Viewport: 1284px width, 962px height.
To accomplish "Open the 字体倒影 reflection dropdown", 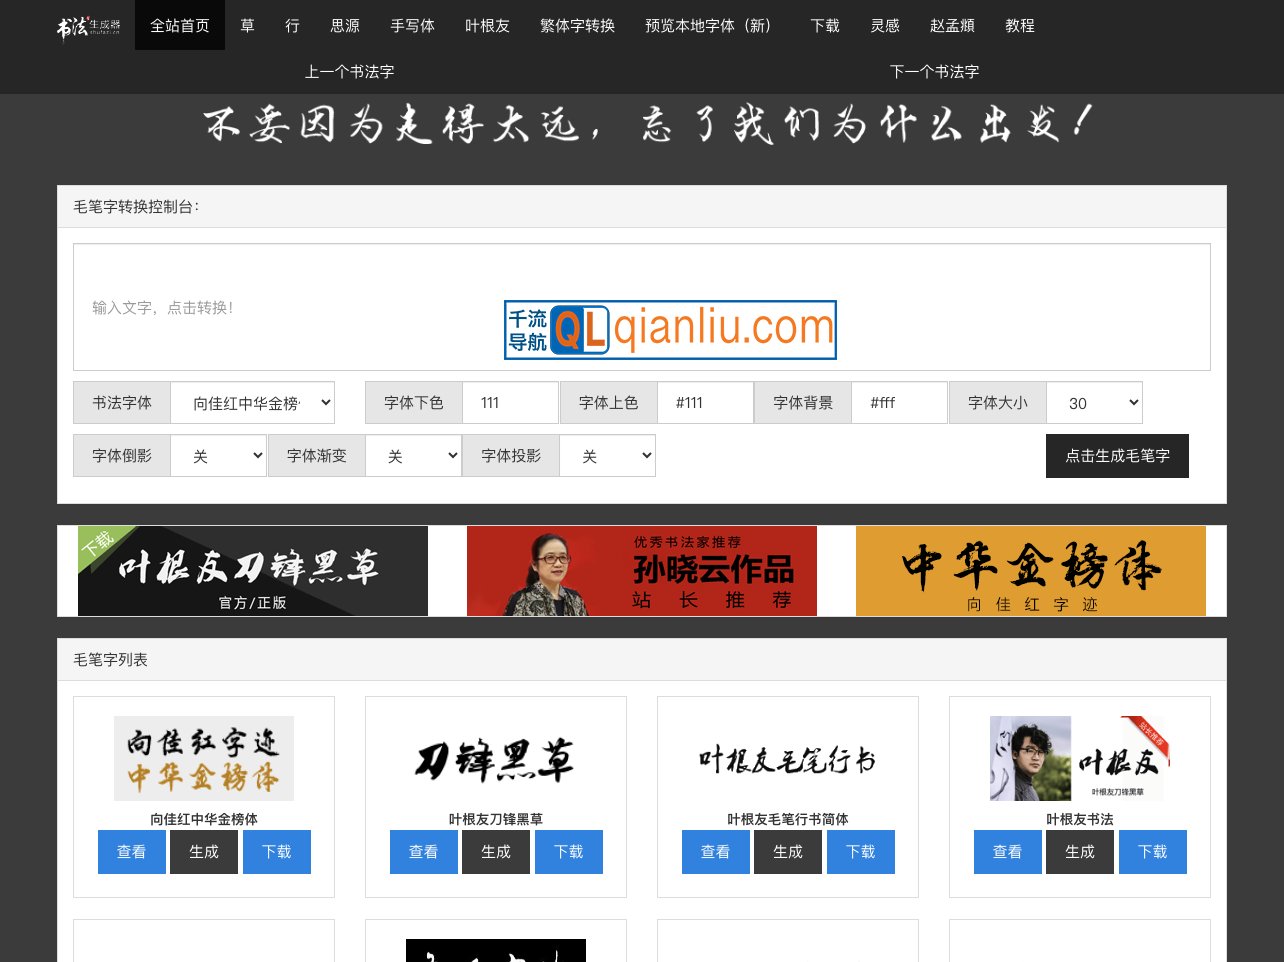I will pos(218,455).
